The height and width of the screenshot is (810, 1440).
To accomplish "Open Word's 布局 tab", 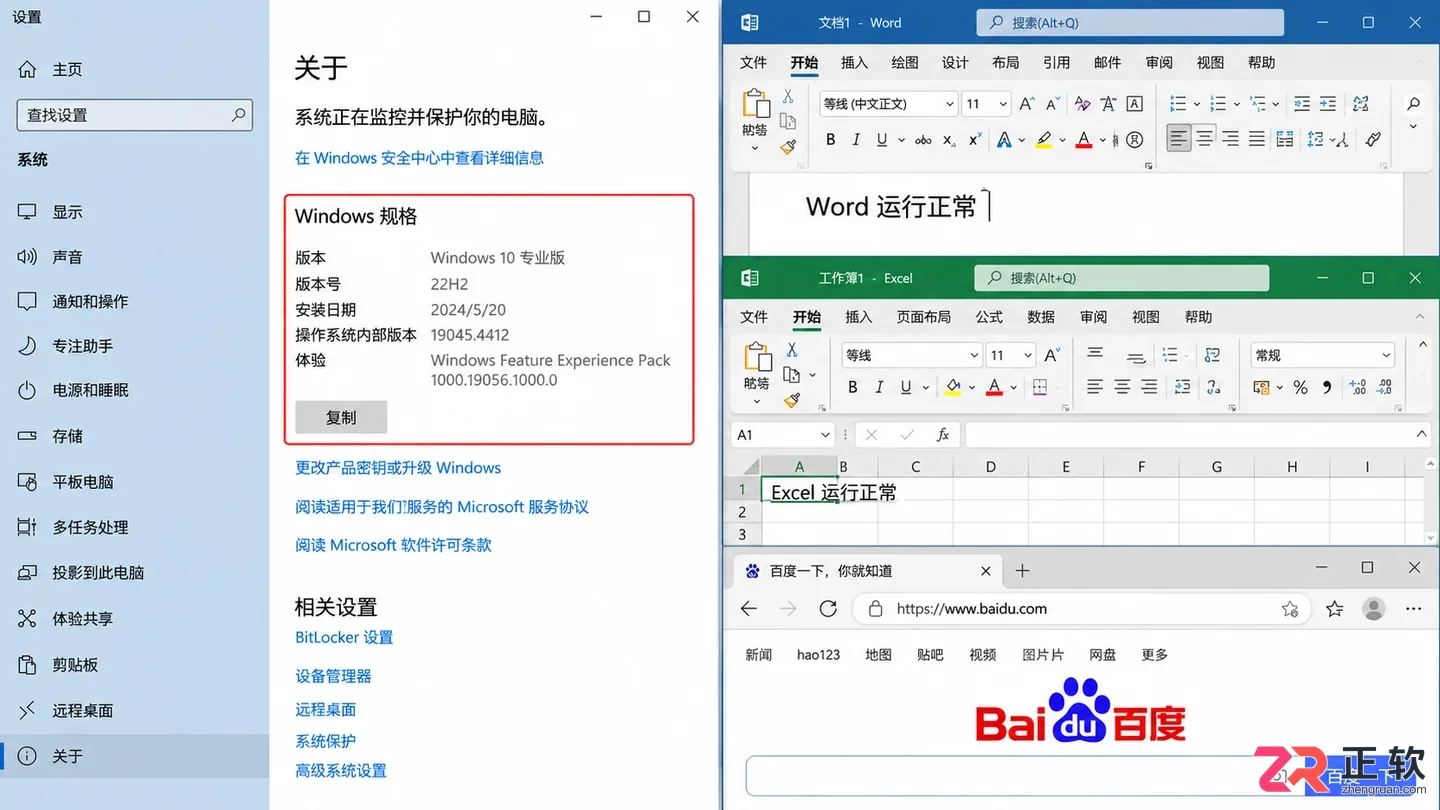I will pos(1005,62).
